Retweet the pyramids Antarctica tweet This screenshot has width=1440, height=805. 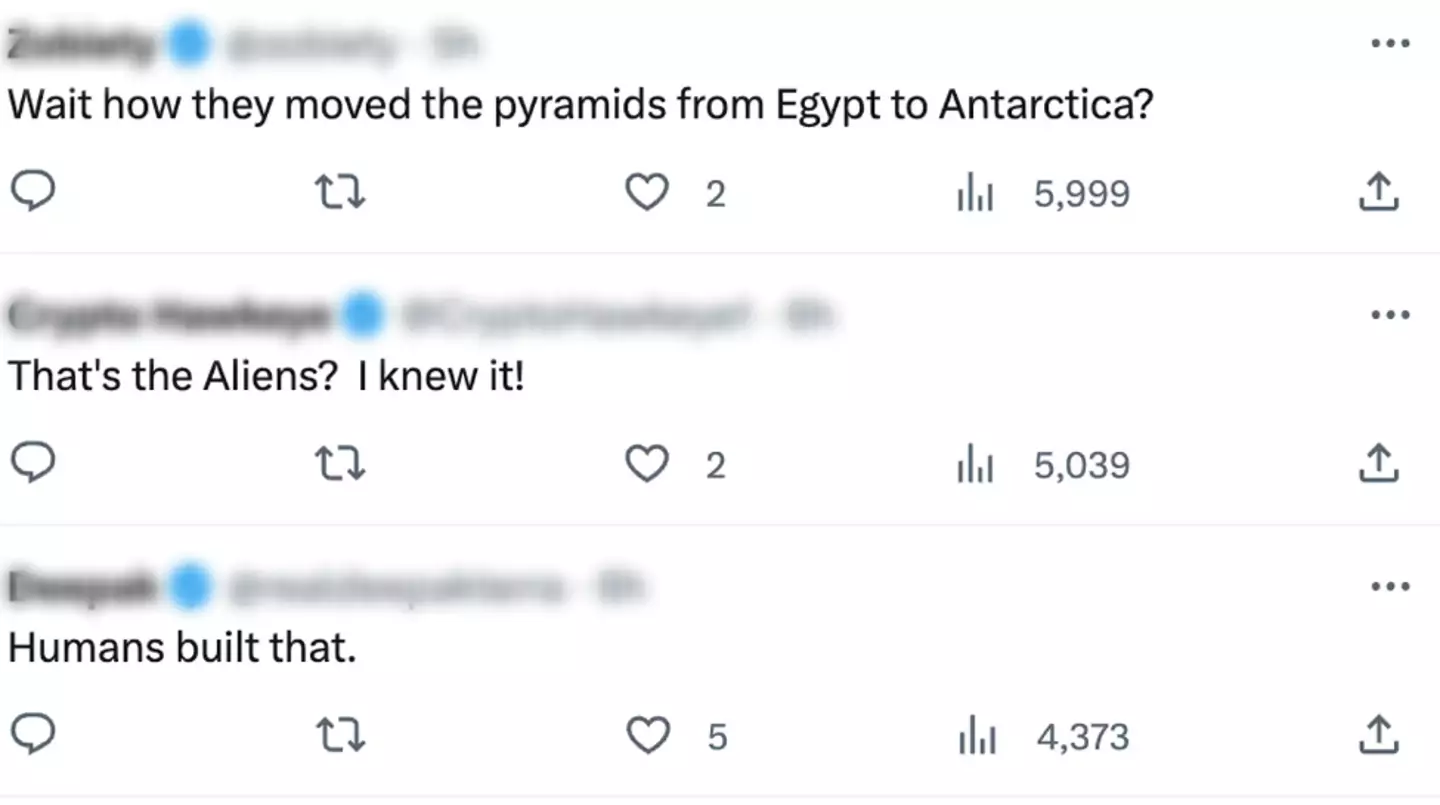click(x=340, y=193)
